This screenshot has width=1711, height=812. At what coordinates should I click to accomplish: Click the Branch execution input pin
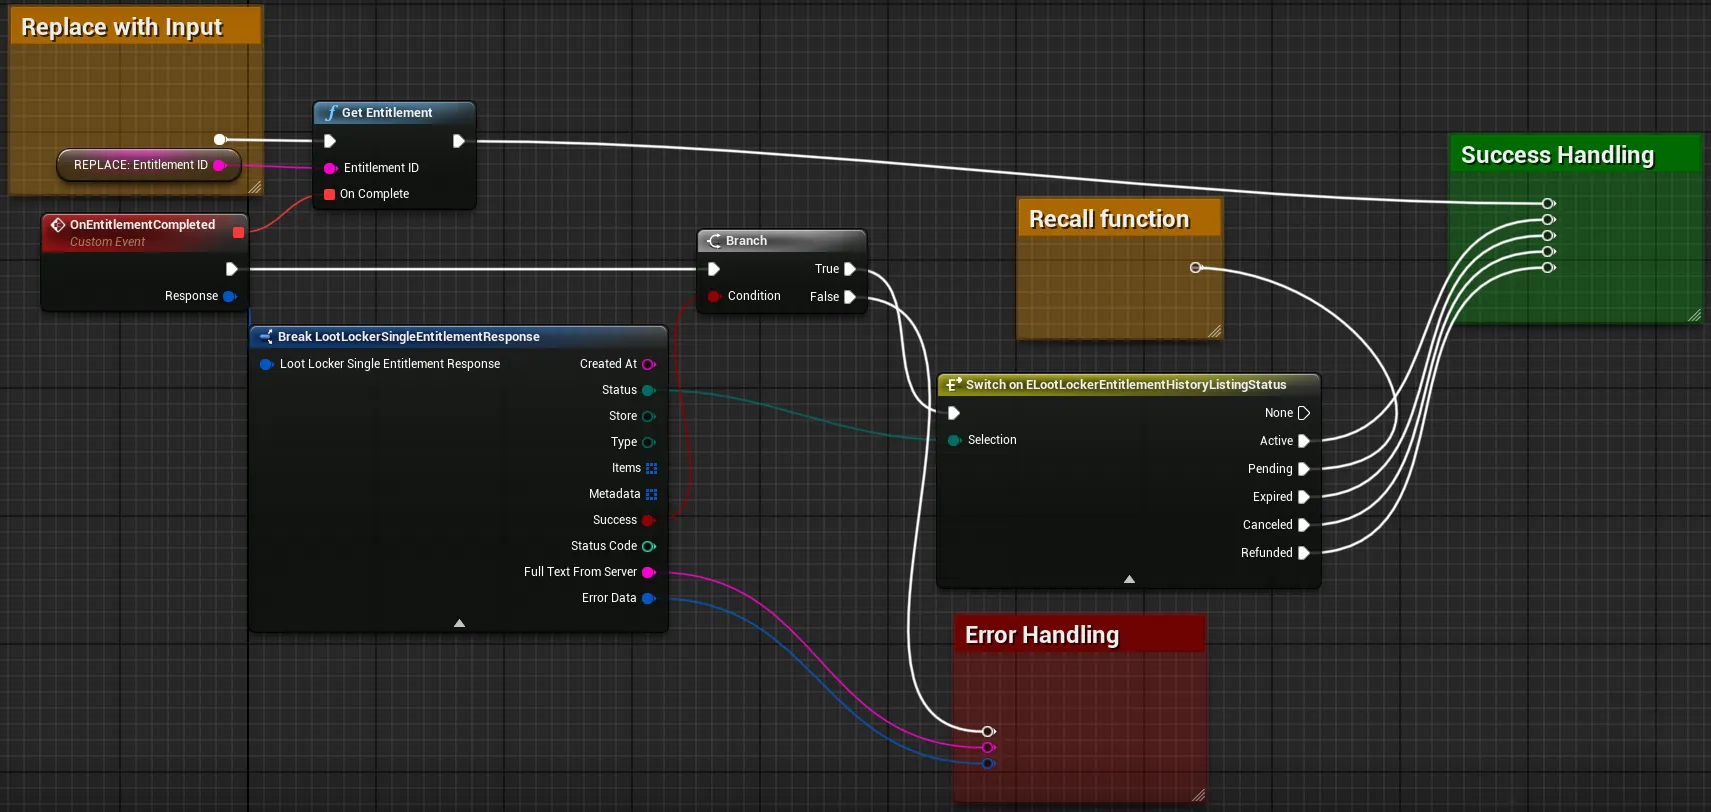click(714, 269)
